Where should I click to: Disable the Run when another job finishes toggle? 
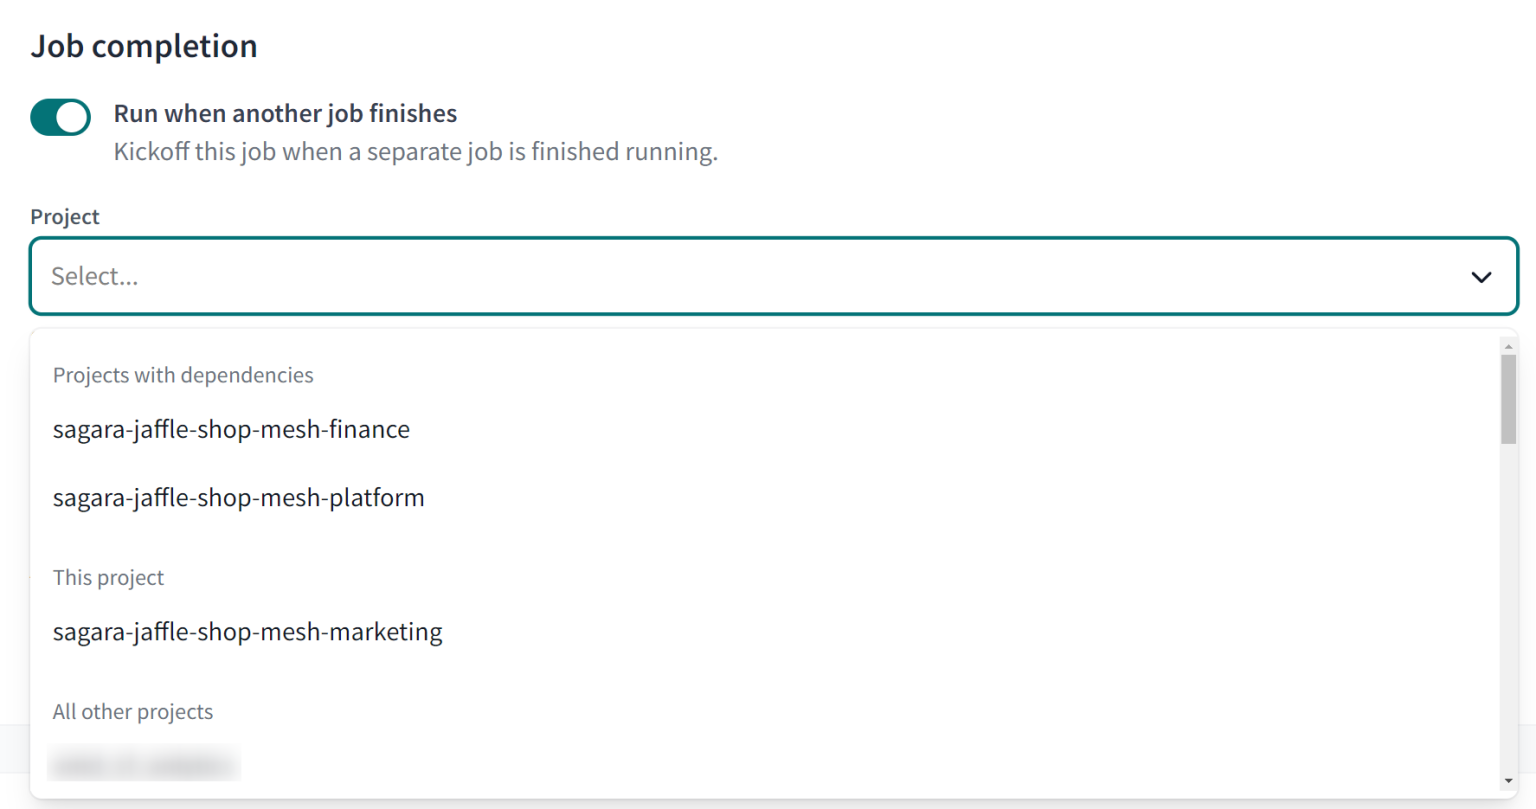coord(60,117)
